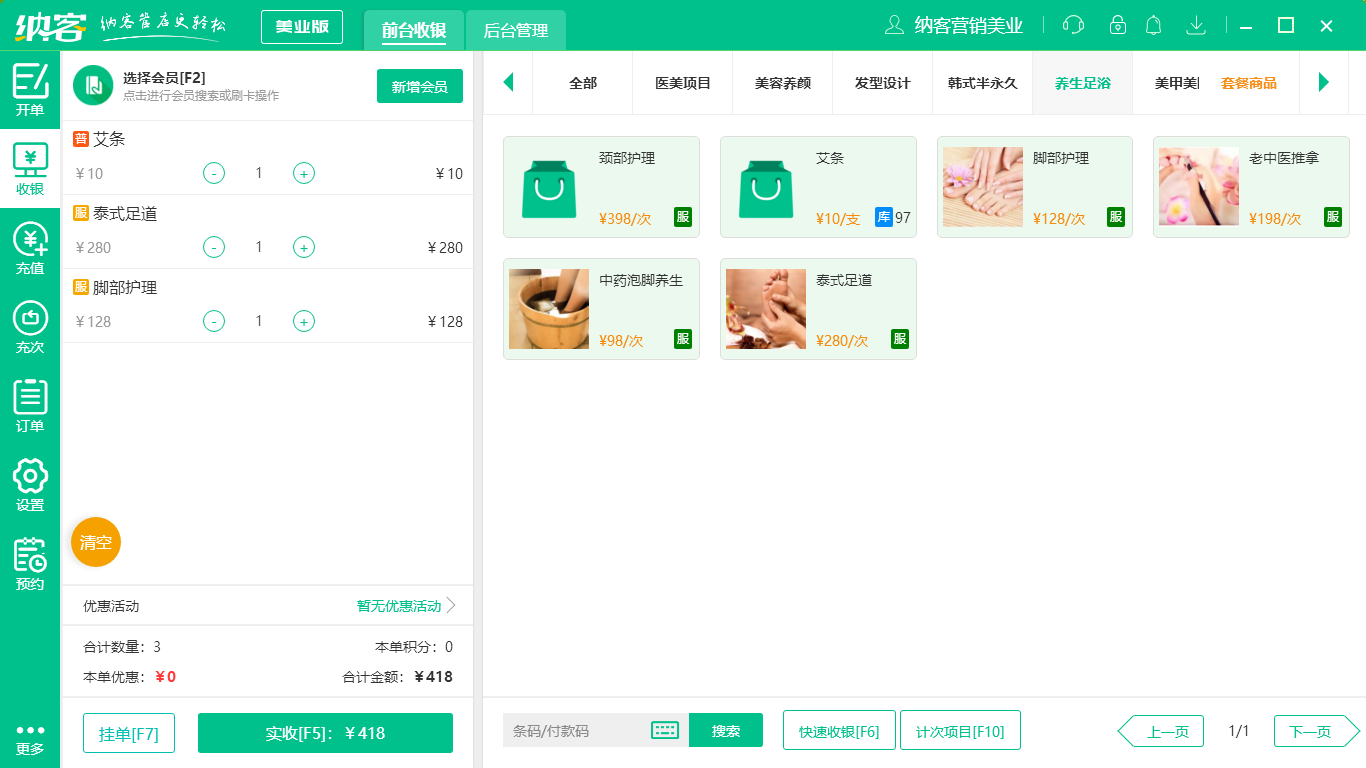This screenshot has height=768, width=1366.
Task: Click the 实收[F5] ¥418 button
Action: click(x=325, y=733)
